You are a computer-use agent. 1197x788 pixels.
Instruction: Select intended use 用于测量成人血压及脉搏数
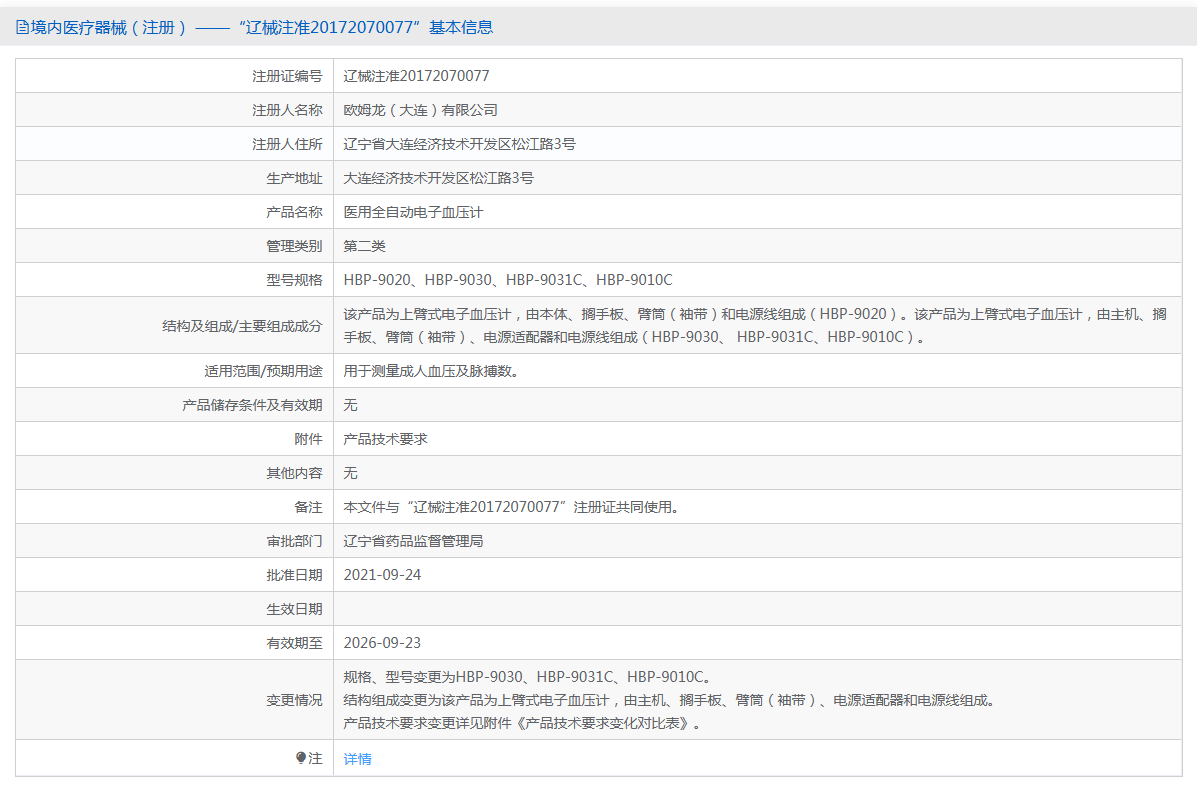pos(432,371)
